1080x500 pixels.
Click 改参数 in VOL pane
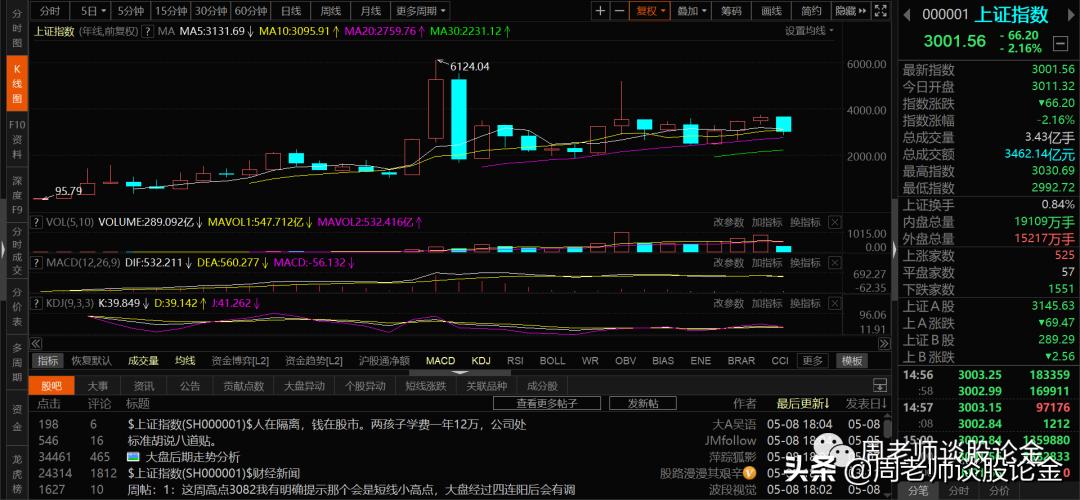coord(728,222)
